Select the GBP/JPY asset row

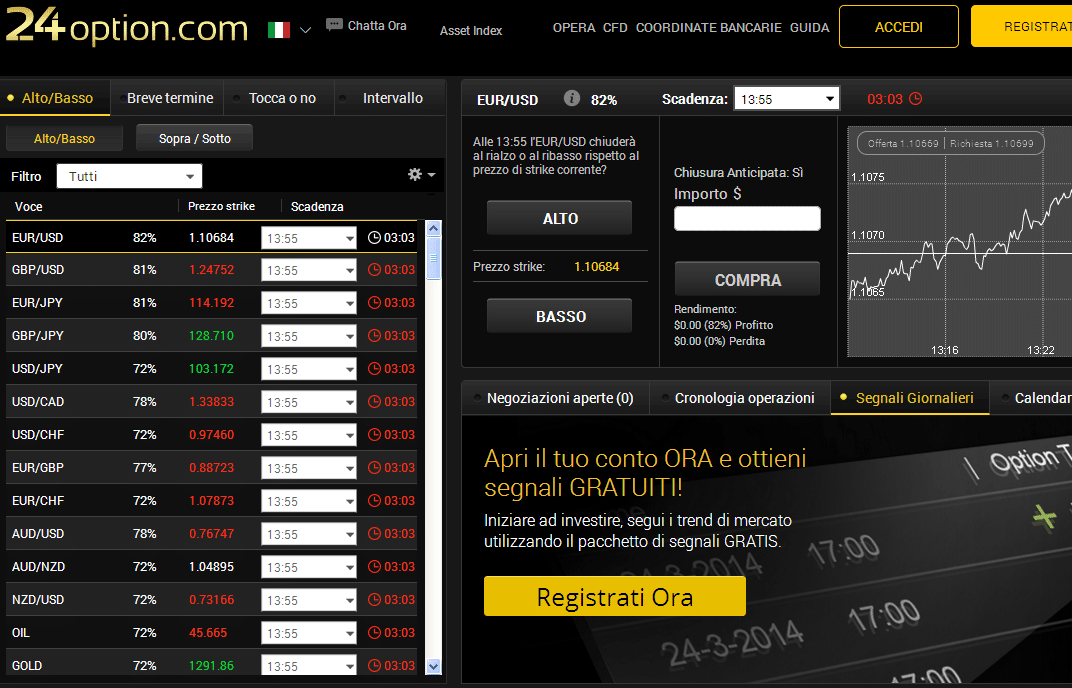[211, 336]
